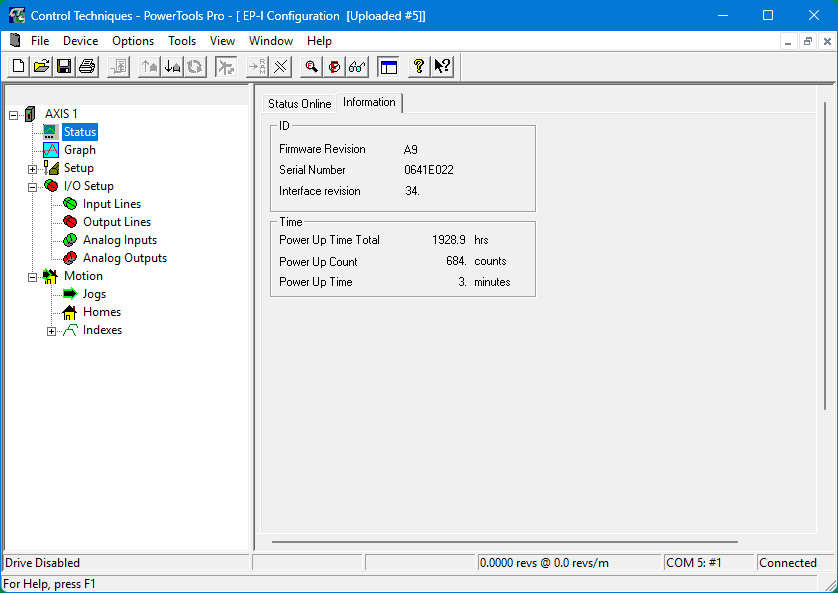
Task: Click serial number value 0641E022
Action: [x=429, y=170]
